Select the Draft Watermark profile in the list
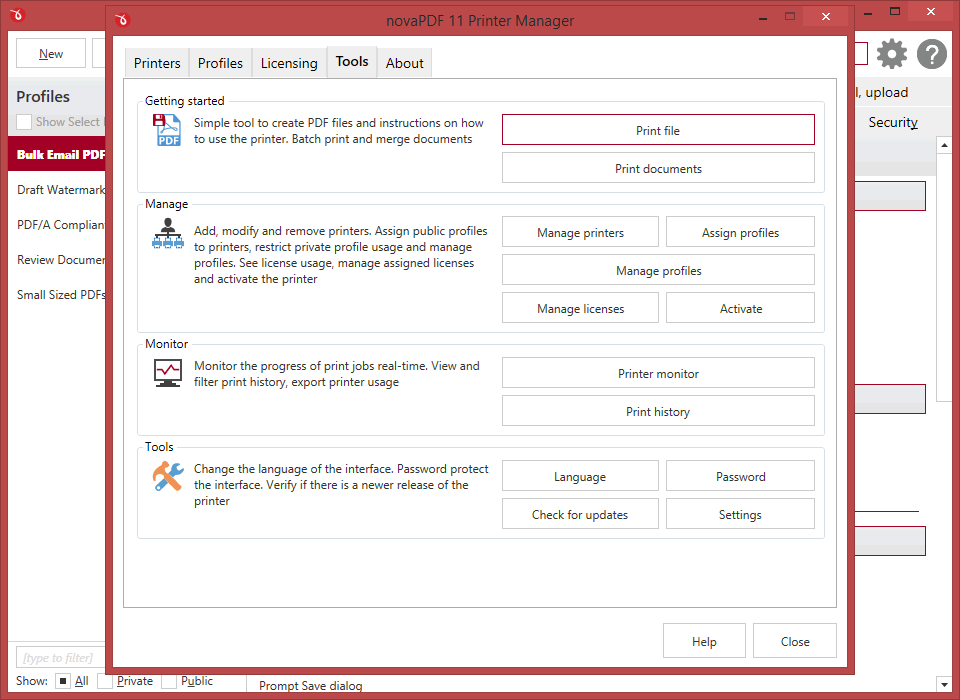The height and width of the screenshot is (700, 960). coord(60,190)
